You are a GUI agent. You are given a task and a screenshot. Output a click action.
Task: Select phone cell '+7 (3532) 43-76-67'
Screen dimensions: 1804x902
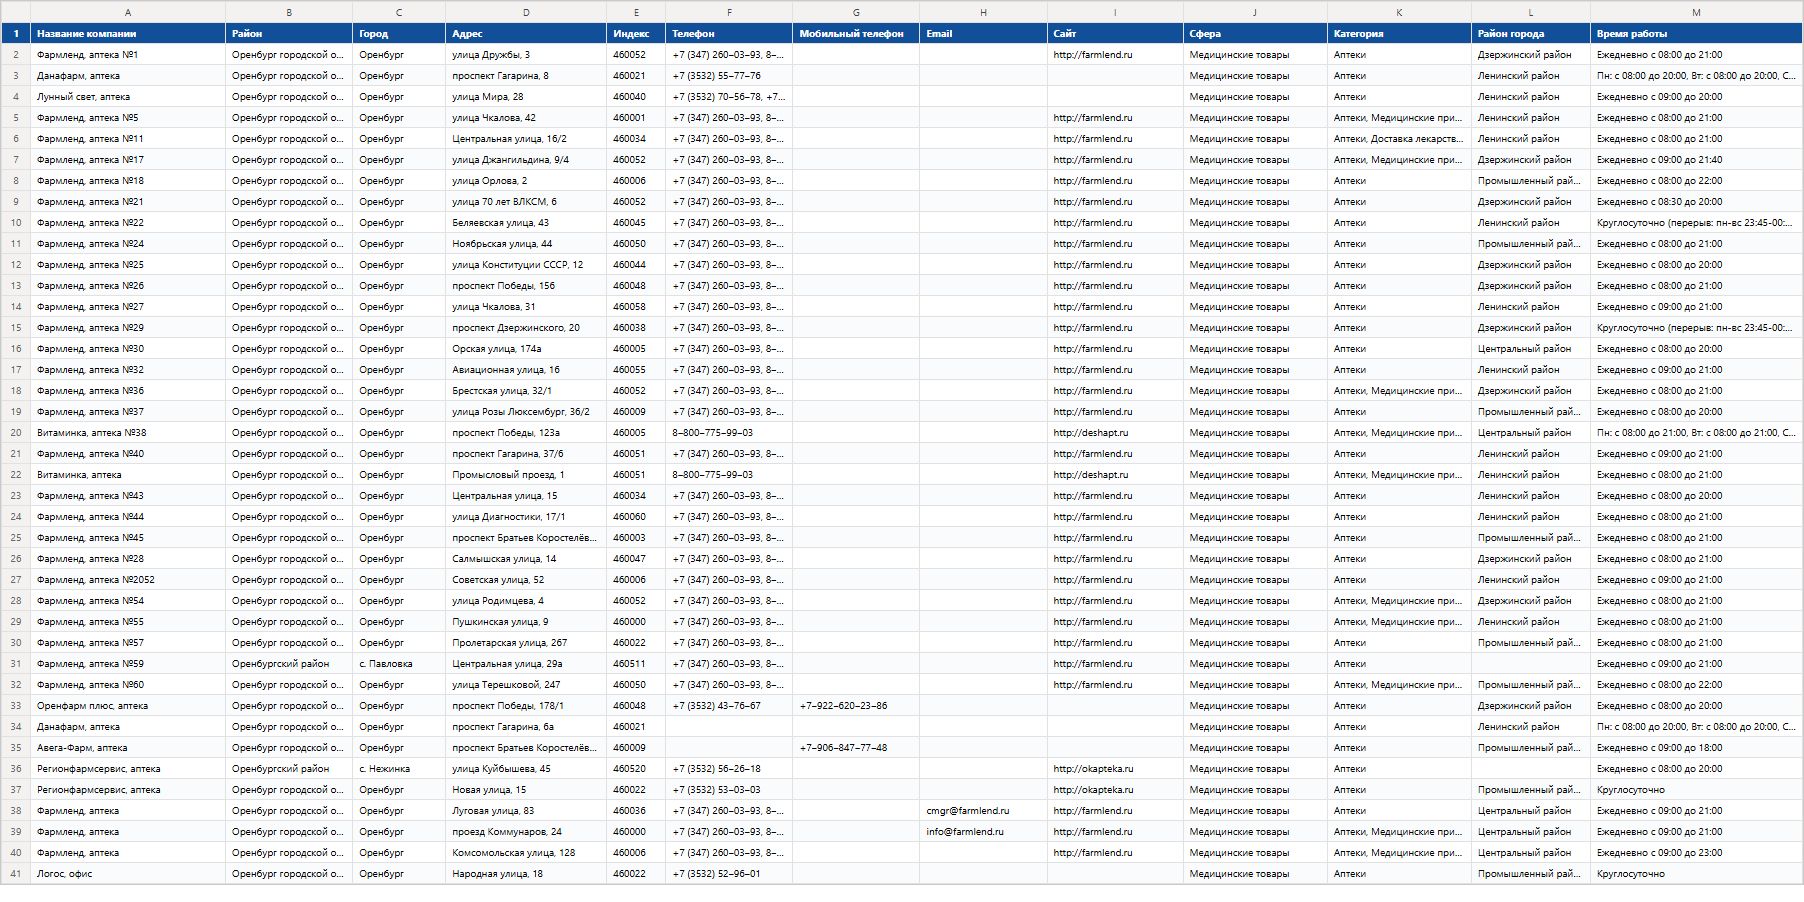729,706
